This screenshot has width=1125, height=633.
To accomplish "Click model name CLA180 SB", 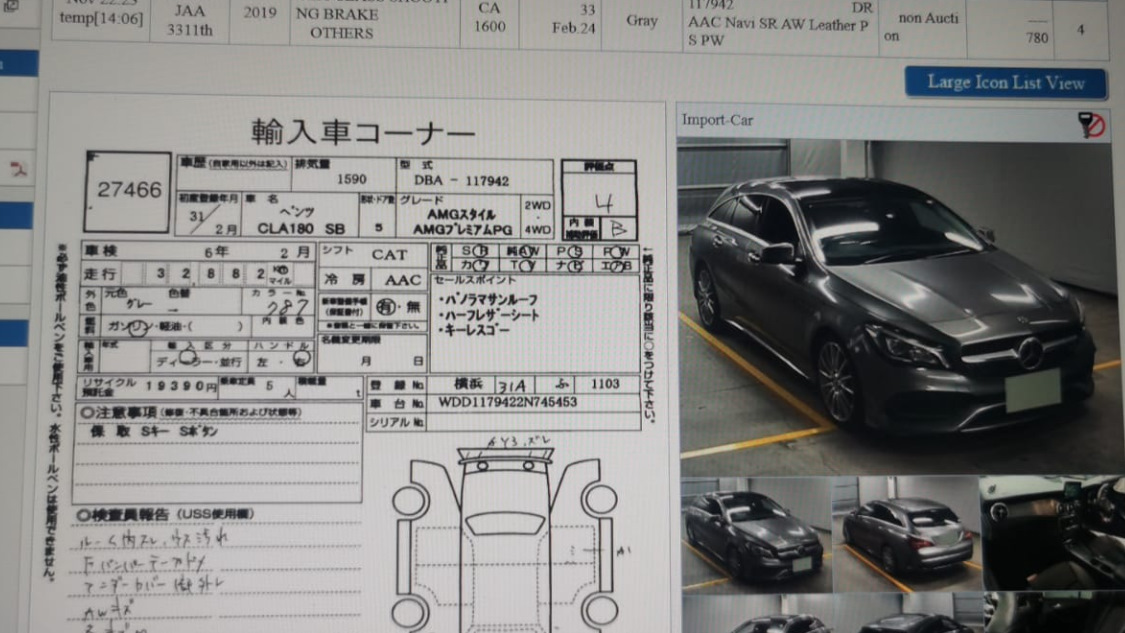I will point(301,229).
